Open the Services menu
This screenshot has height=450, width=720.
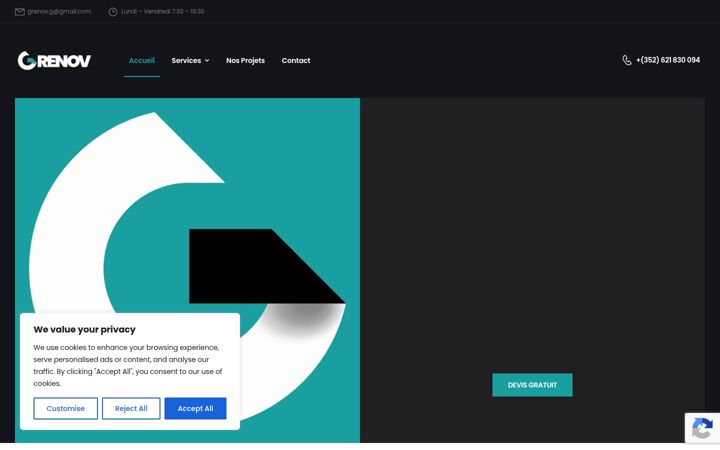click(x=186, y=61)
